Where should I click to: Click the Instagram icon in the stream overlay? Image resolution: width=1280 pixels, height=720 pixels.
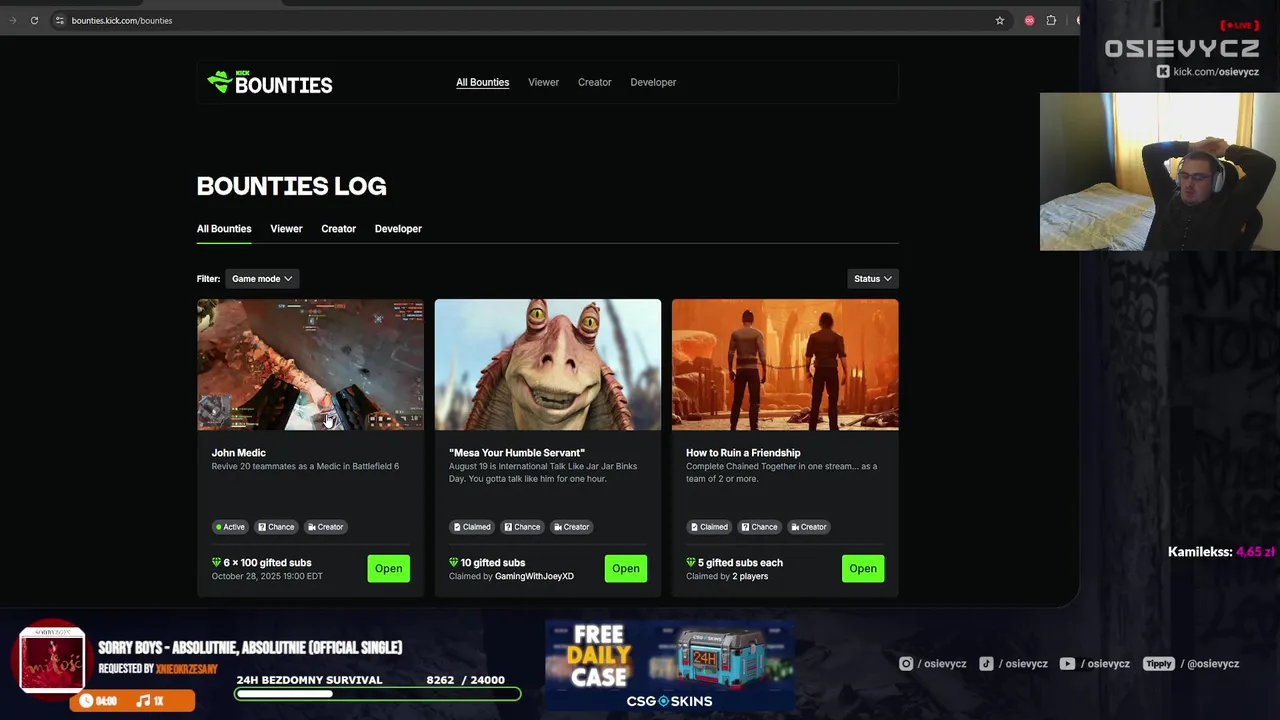tap(906, 663)
